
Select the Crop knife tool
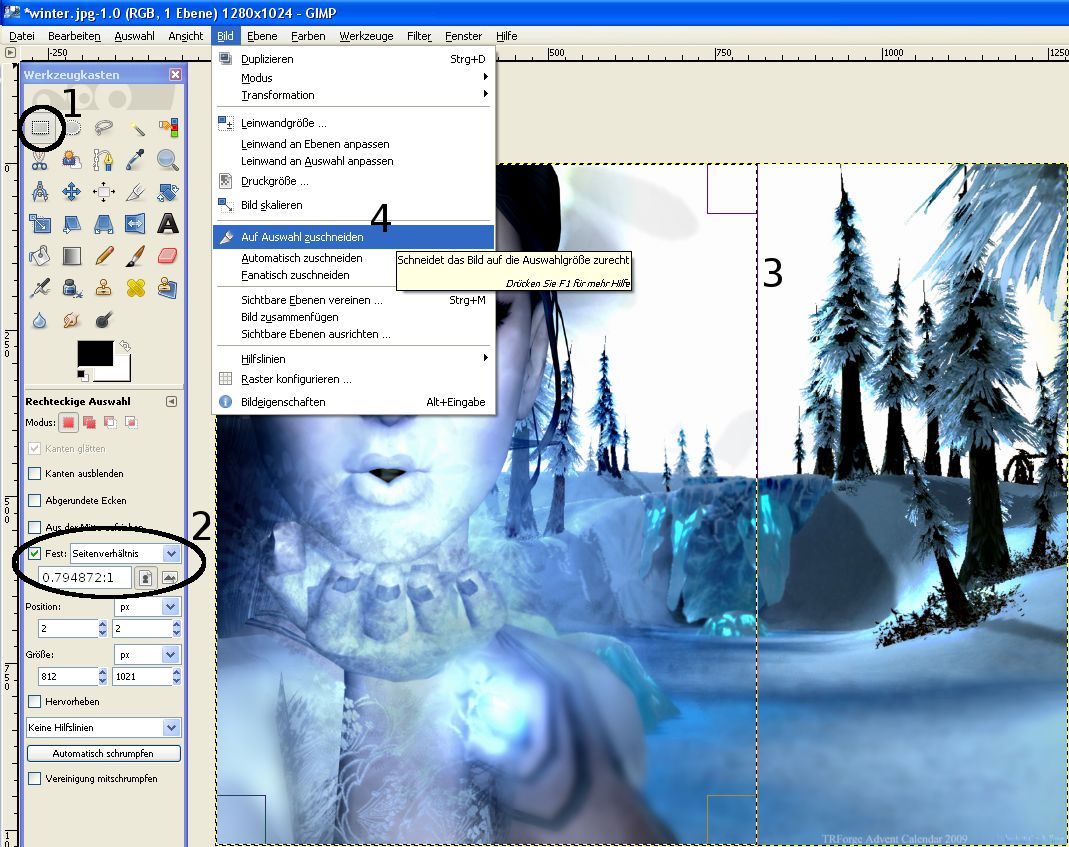[136, 192]
